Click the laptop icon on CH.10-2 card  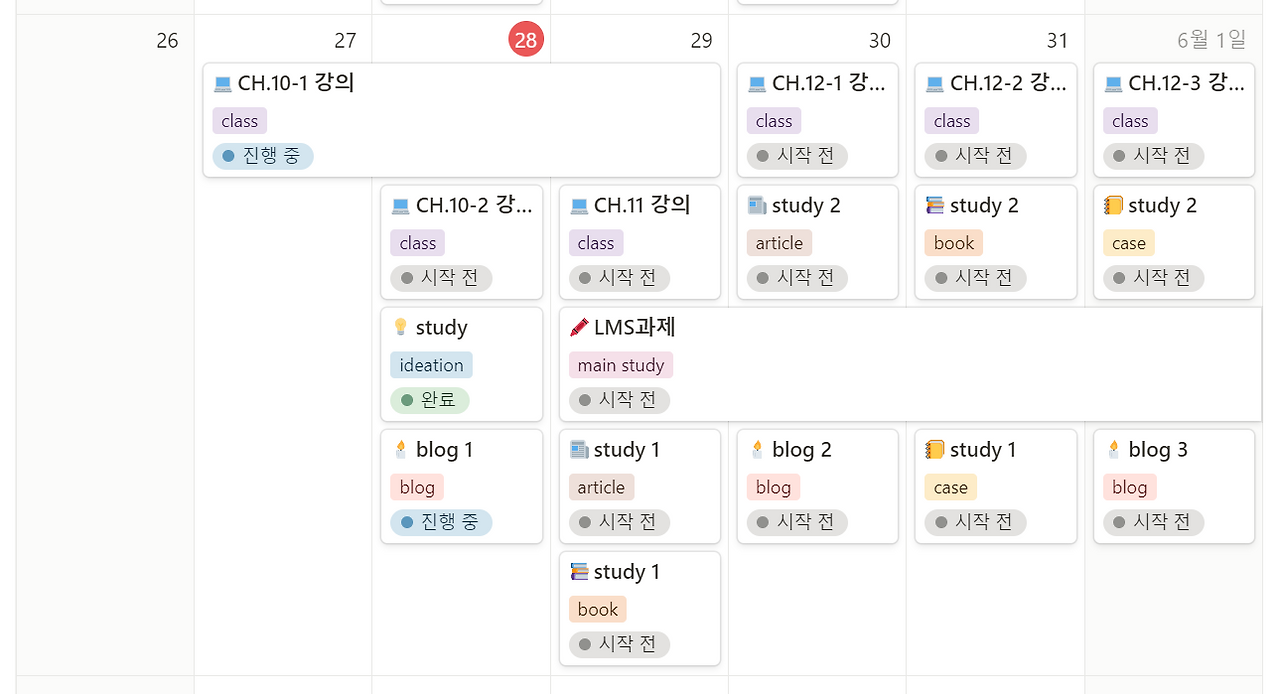click(400, 205)
